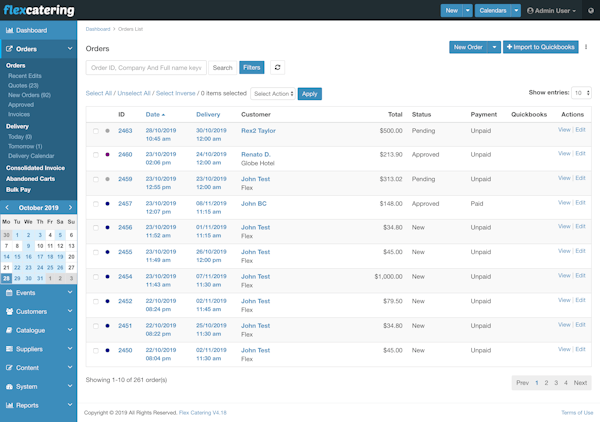Expand the System sidebar section

click(x=38, y=386)
